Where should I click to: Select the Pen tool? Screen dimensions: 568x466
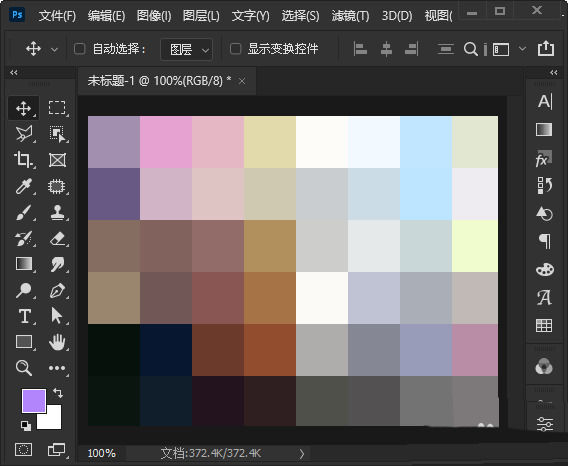pyautogui.click(x=57, y=290)
